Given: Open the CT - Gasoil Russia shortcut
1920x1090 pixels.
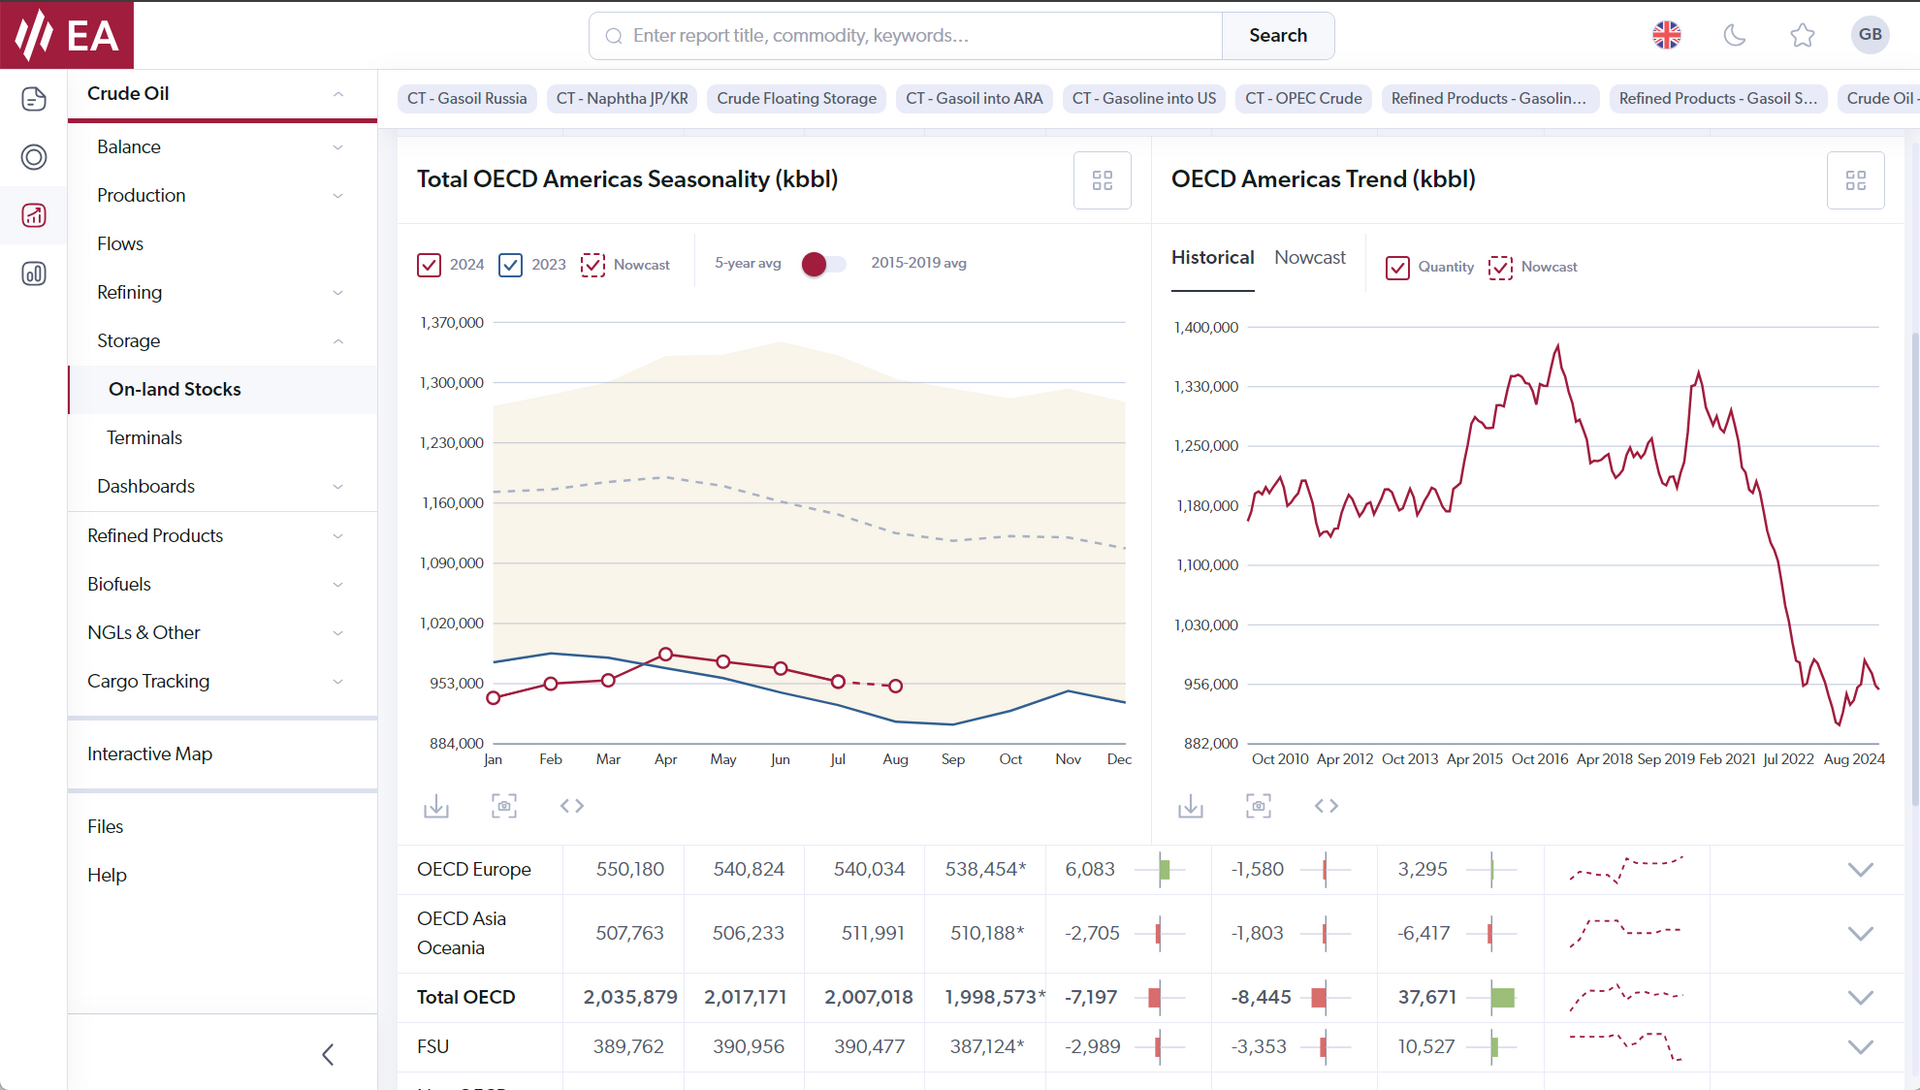Looking at the screenshot, I should 467,98.
